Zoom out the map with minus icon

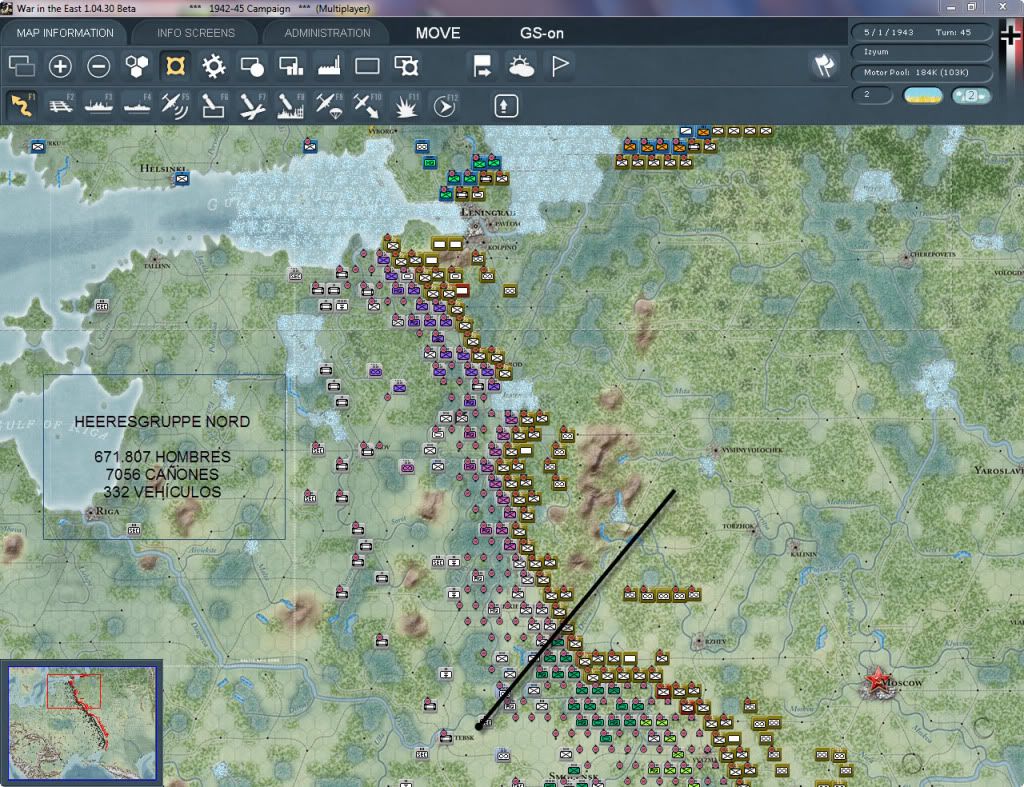coord(99,66)
